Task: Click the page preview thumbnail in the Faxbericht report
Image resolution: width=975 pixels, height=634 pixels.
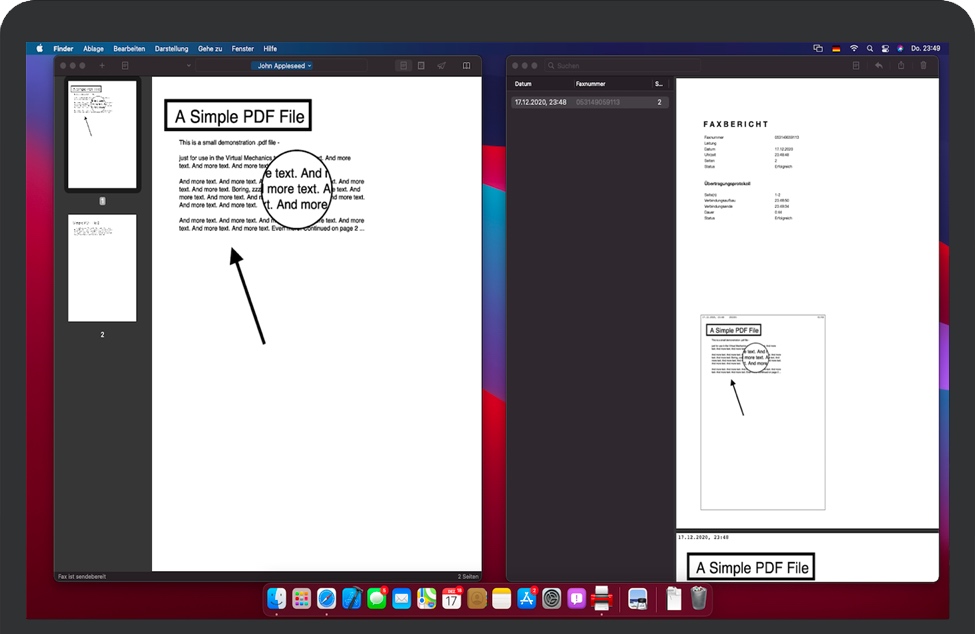Action: pos(763,412)
